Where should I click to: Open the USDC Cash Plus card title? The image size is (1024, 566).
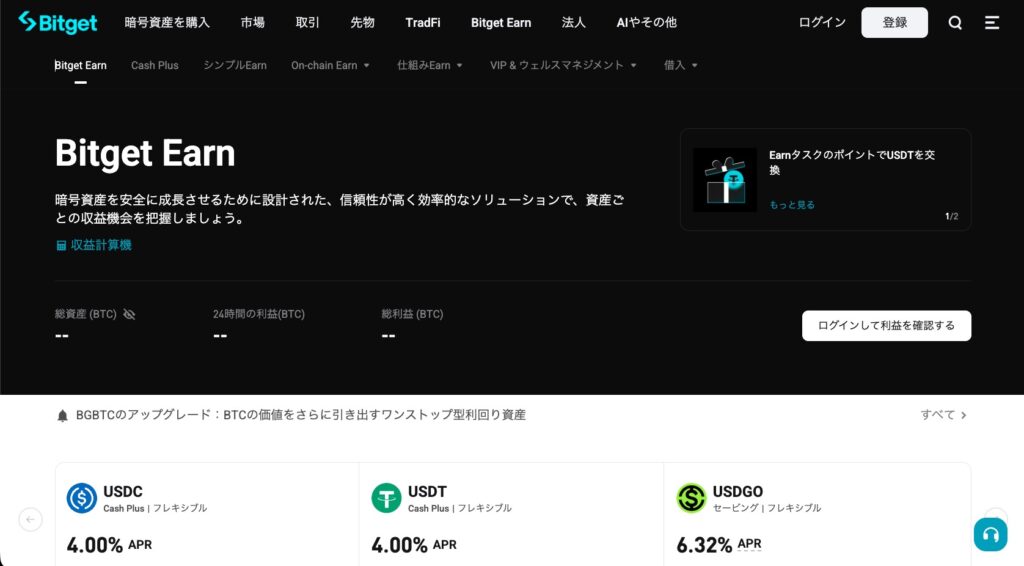pyautogui.click(x=123, y=492)
